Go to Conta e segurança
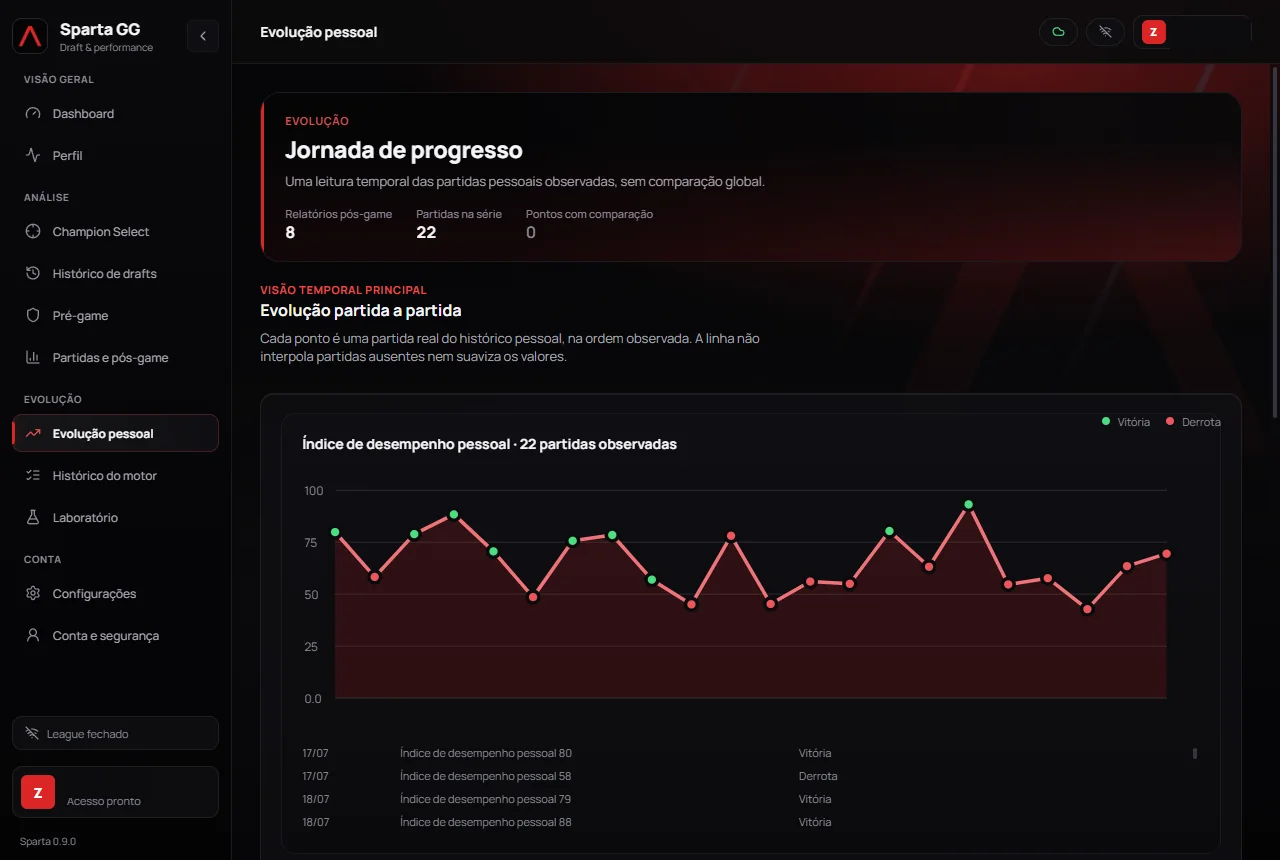 (x=115, y=636)
